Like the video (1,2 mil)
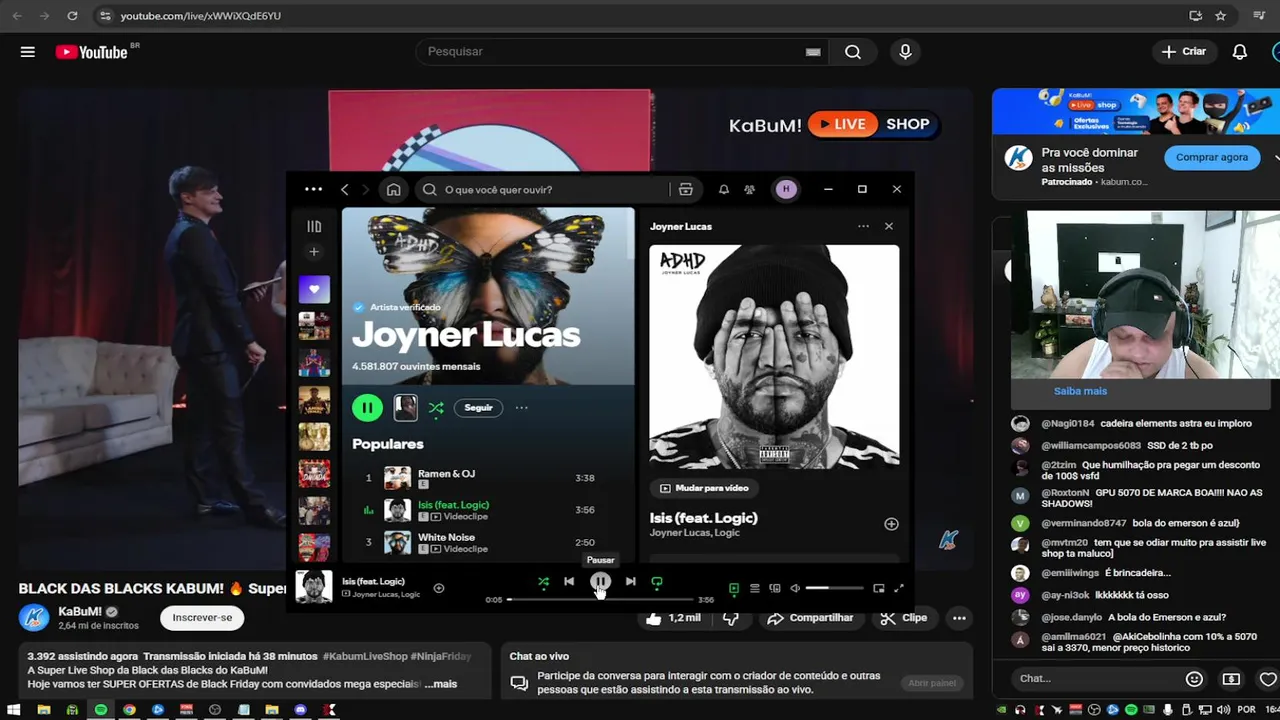The width and height of the screenshot is (1280, 720). point(674,618)
